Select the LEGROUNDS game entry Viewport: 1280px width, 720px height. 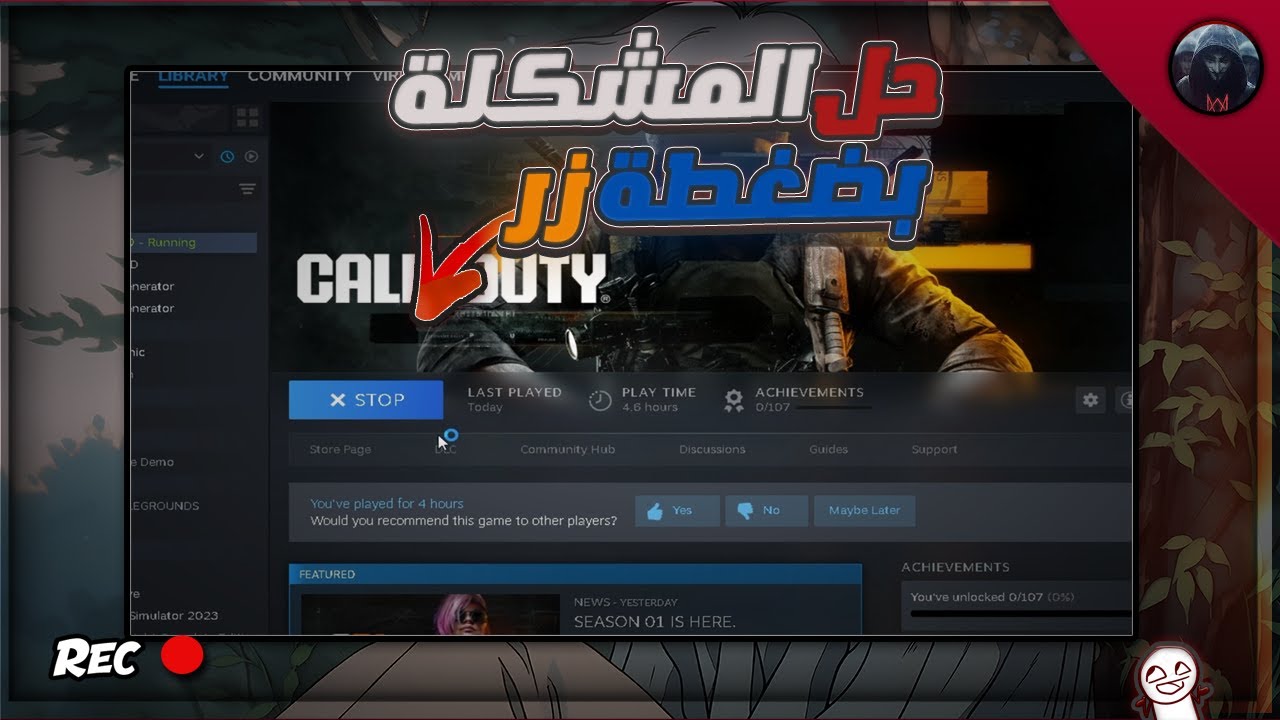[x=166, y=506]
